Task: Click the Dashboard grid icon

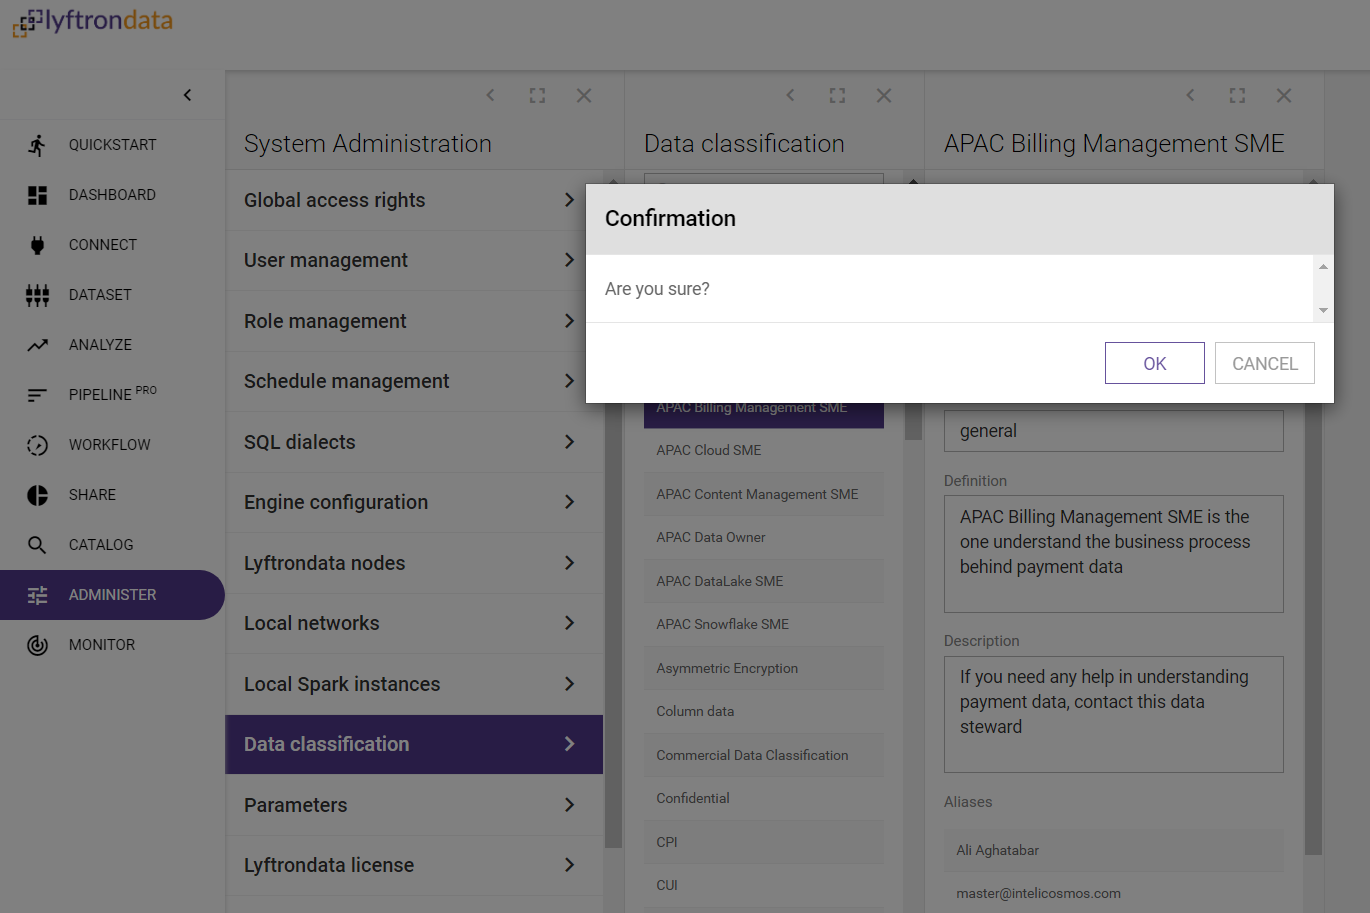Action: [37, 195]
